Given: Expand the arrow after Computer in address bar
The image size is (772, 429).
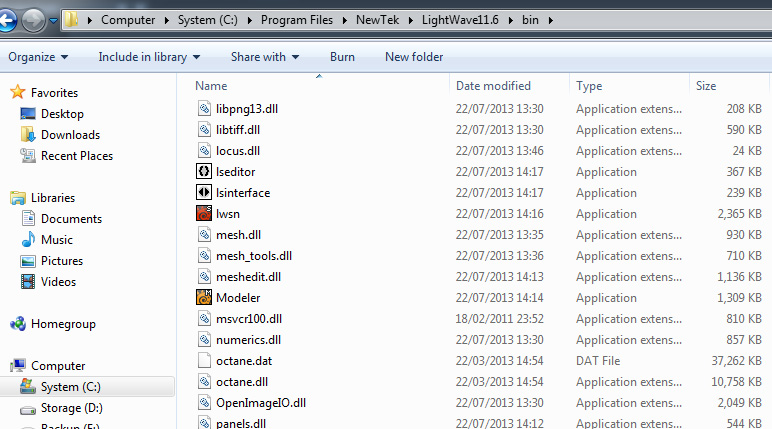Looking at the screenshot, I should [166, 20].
